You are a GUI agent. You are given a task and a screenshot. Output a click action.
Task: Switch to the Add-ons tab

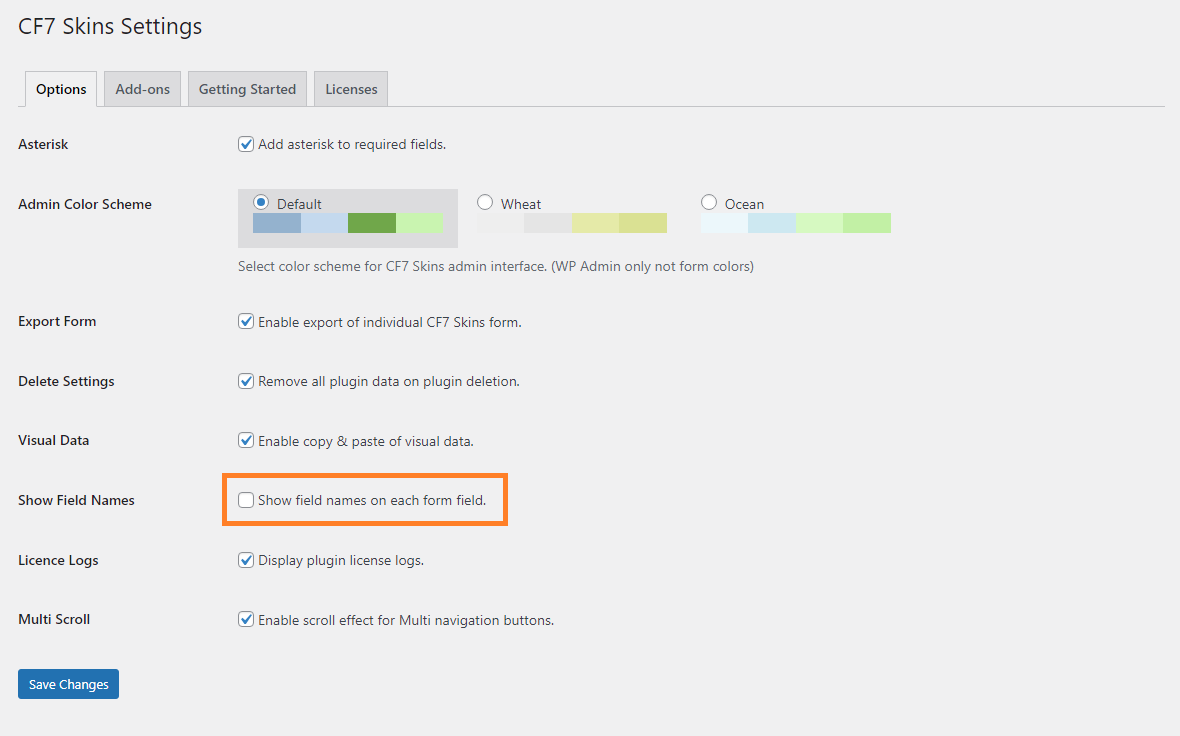pos(142,89)
